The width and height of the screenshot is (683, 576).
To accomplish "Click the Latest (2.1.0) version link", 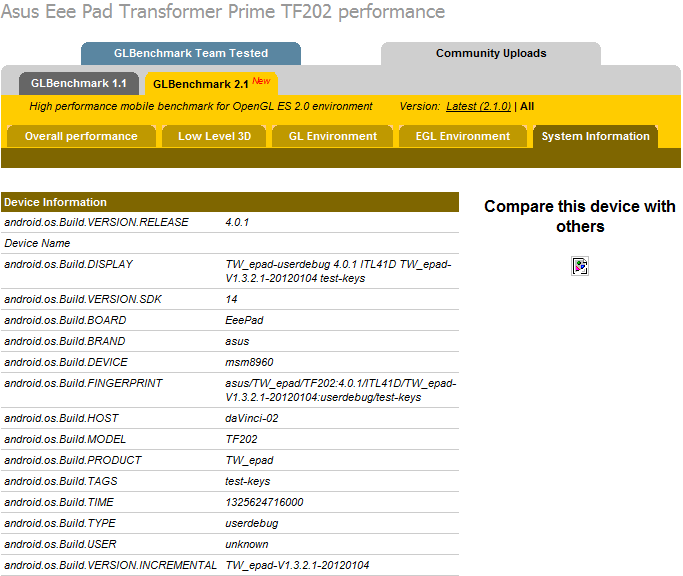I will 478,106.
